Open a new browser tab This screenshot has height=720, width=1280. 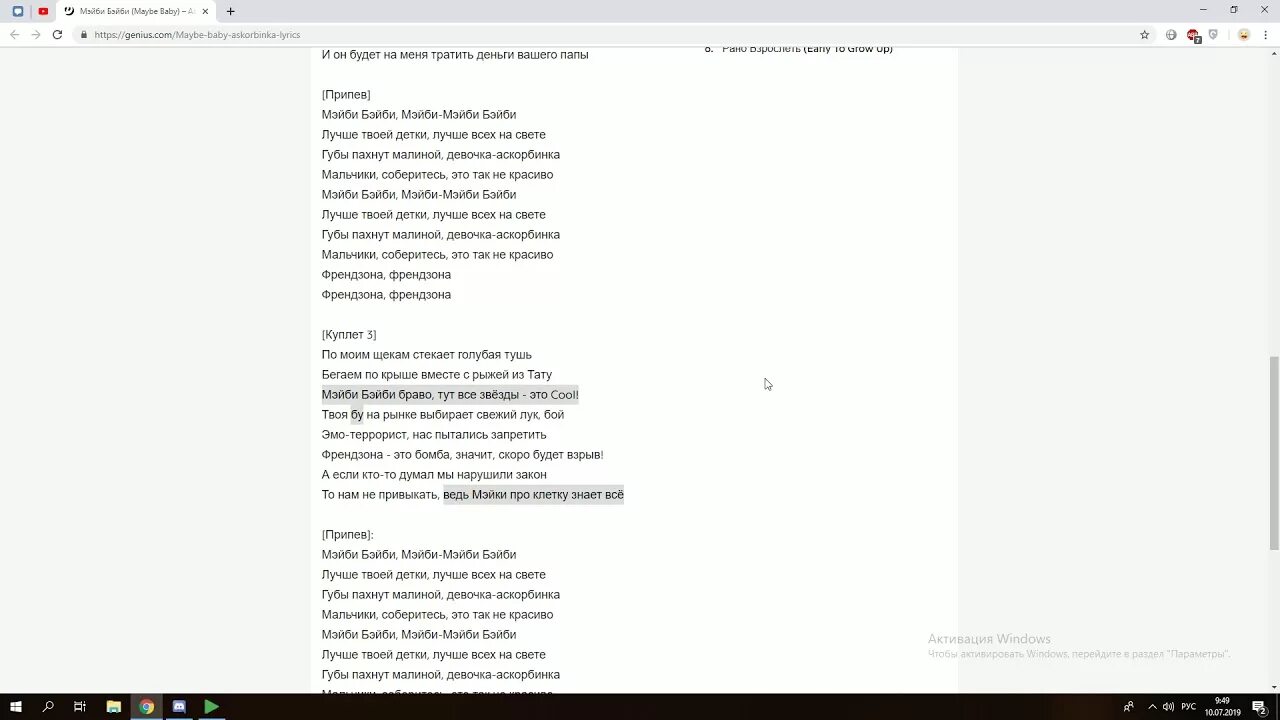230,11
